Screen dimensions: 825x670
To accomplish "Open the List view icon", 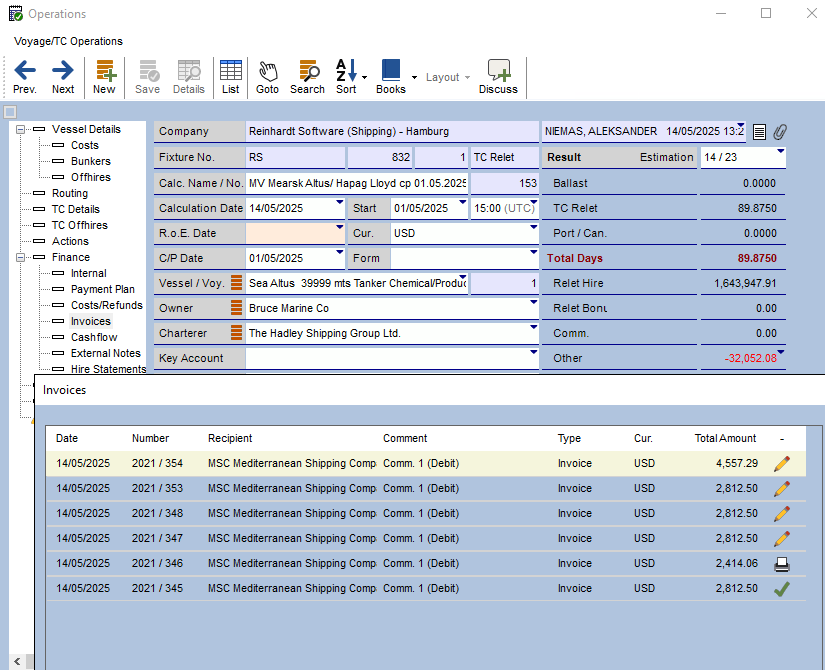I will coord(230,77).
